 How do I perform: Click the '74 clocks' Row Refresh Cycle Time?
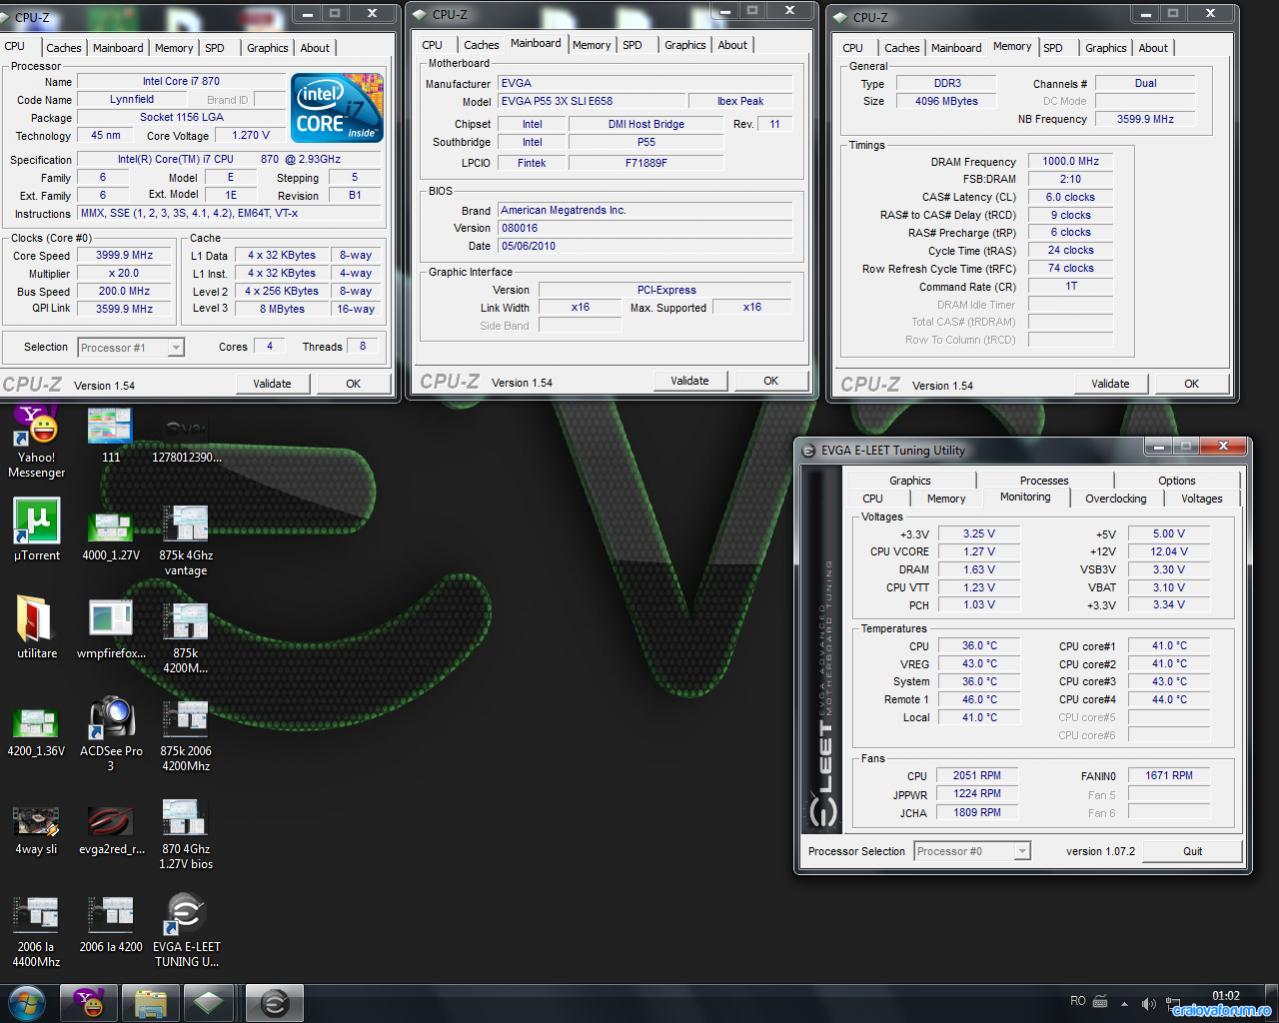[1070, 269]
